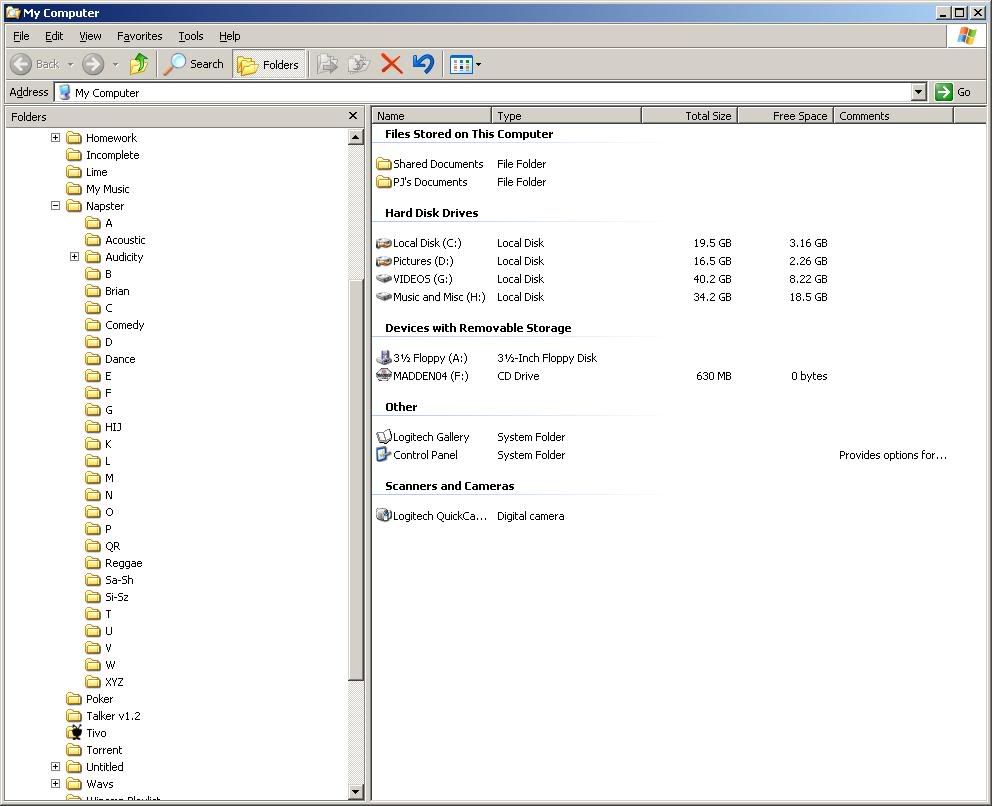Select the Comedy folder in tree
This screenshot has height=806, width=992.
click(x=124, y=325)
